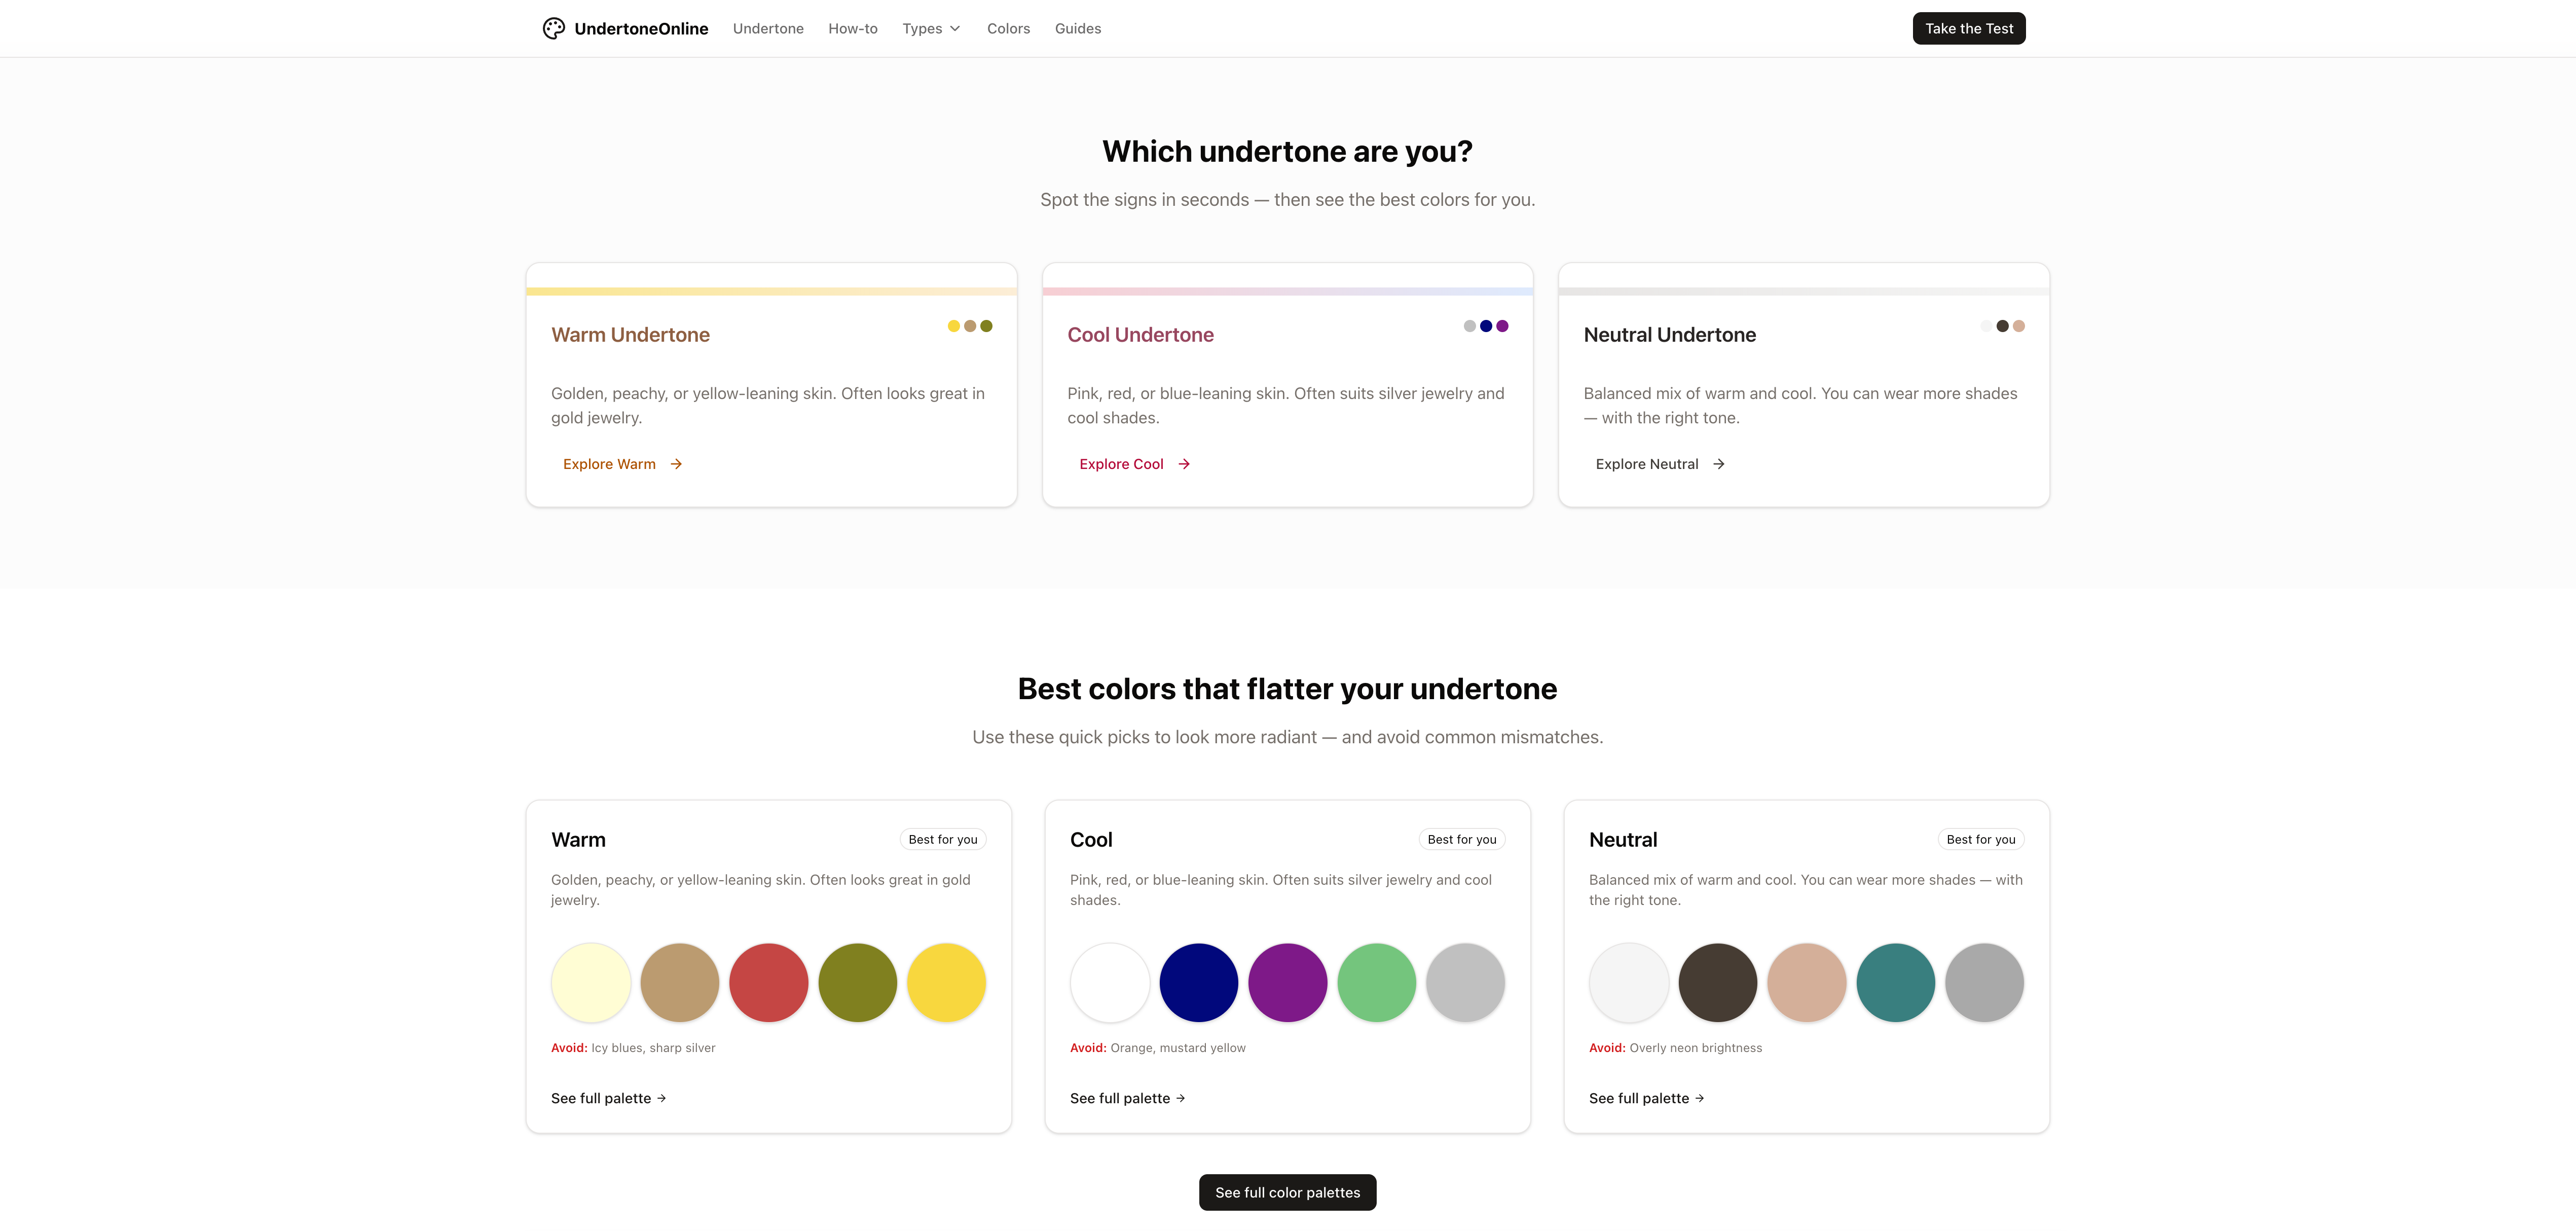The height and width of the screenshot is (1231, 2576).
Task: Open the Undertone menu item
Action: tap(768, 28)
